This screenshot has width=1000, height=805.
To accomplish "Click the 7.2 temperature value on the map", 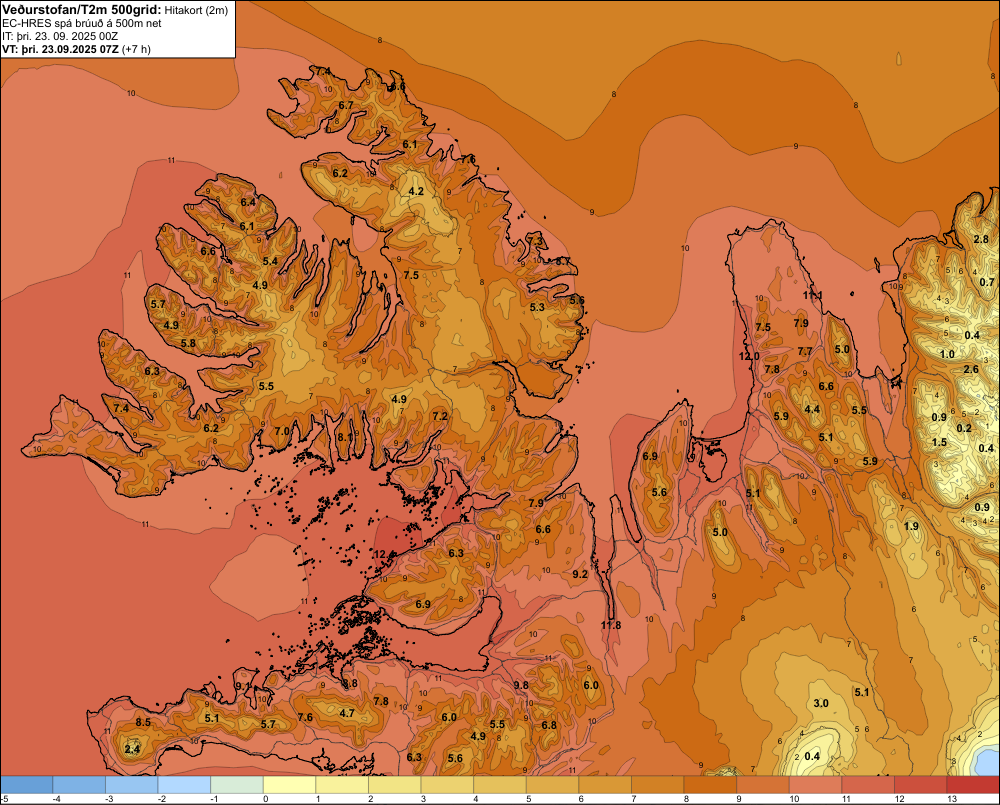I will [x=440, y=416].
